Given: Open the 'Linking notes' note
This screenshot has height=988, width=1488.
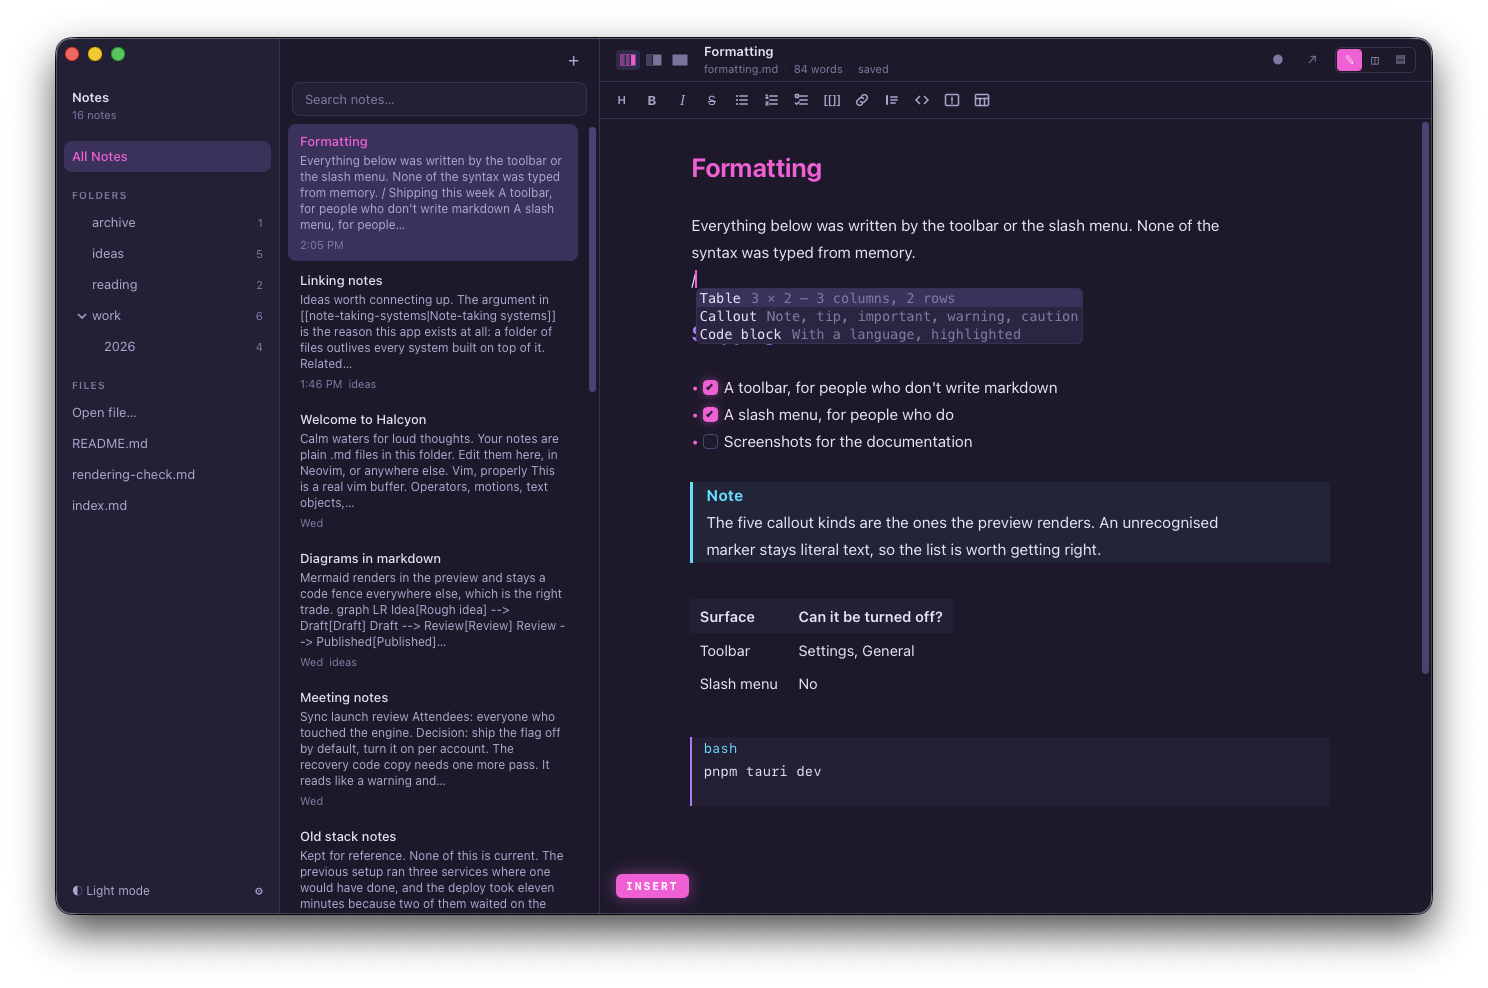Looking at the screenshot, I should coord(433,331).
